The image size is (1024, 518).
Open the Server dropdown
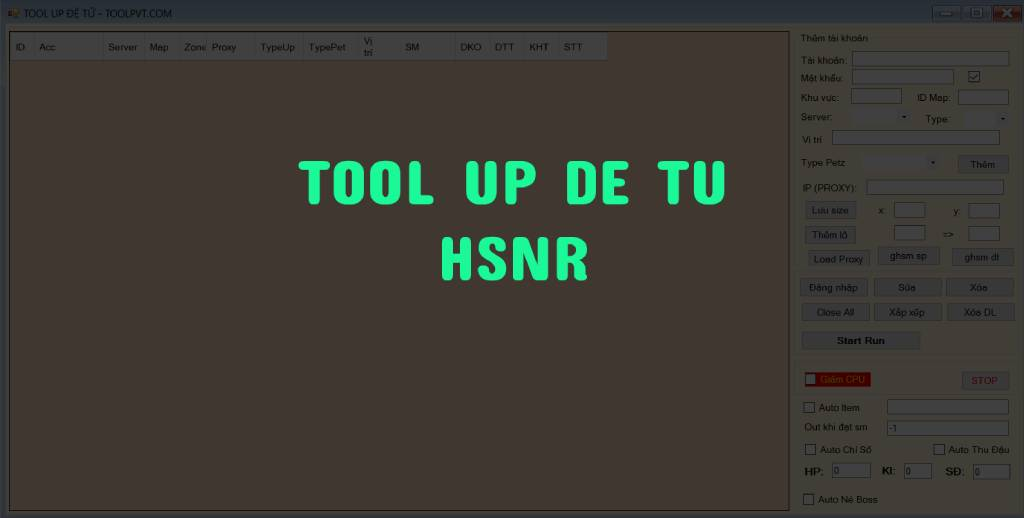tap(880, 118)
